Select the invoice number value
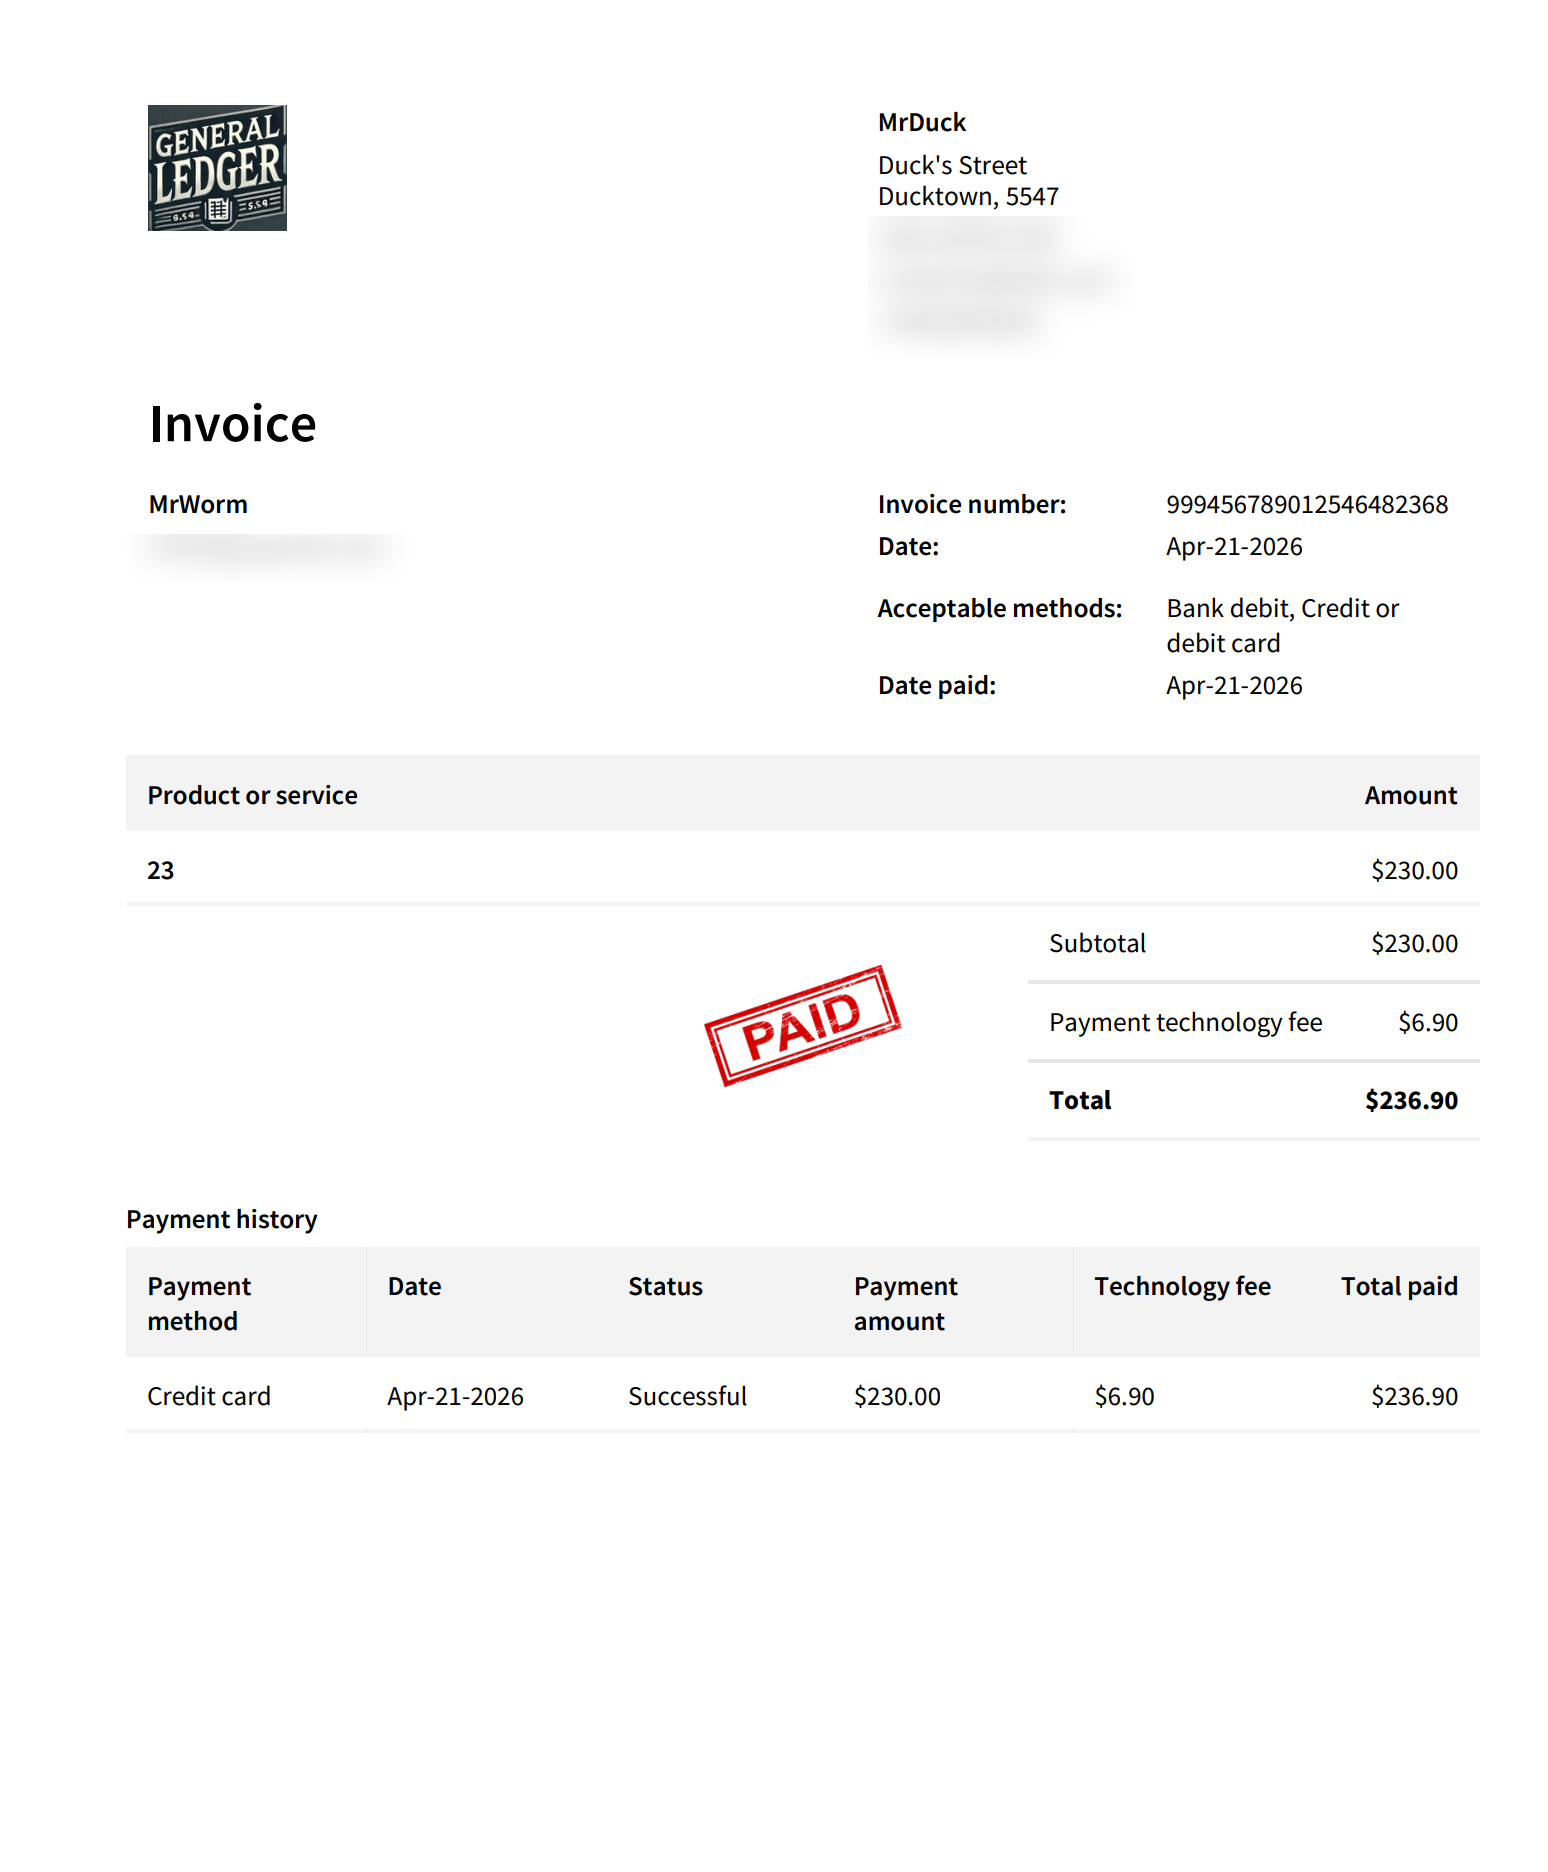 click(x=1307, y=504)
